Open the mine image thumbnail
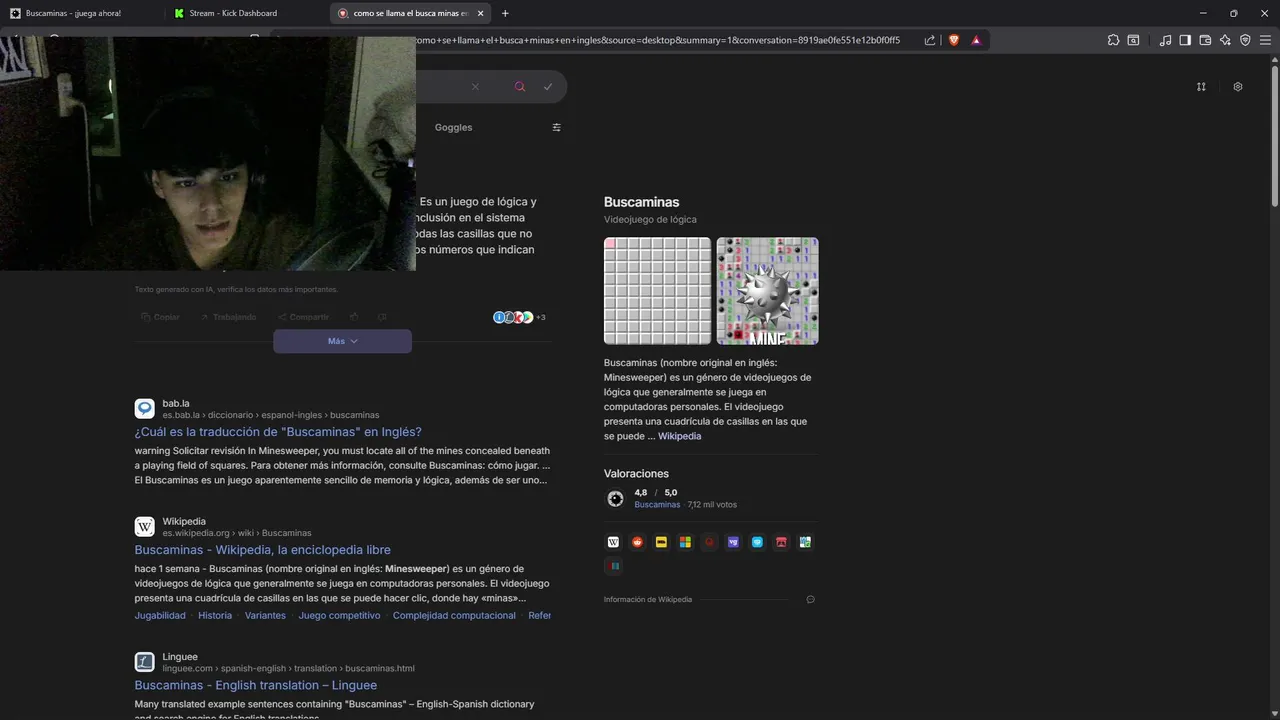This screenshot has height=720, width=1280. tap(767, 291)
